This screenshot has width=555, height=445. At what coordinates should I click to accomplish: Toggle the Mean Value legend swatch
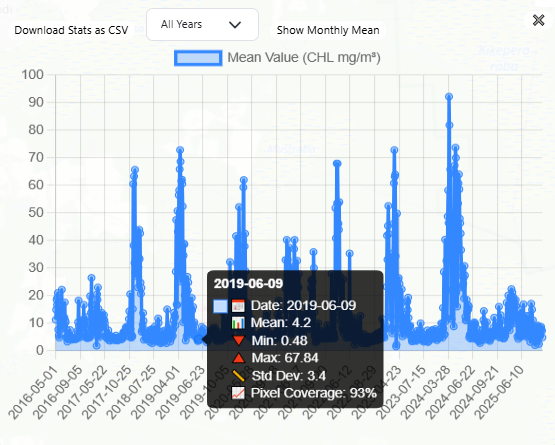pyautogui.click(x=198, y=58)
